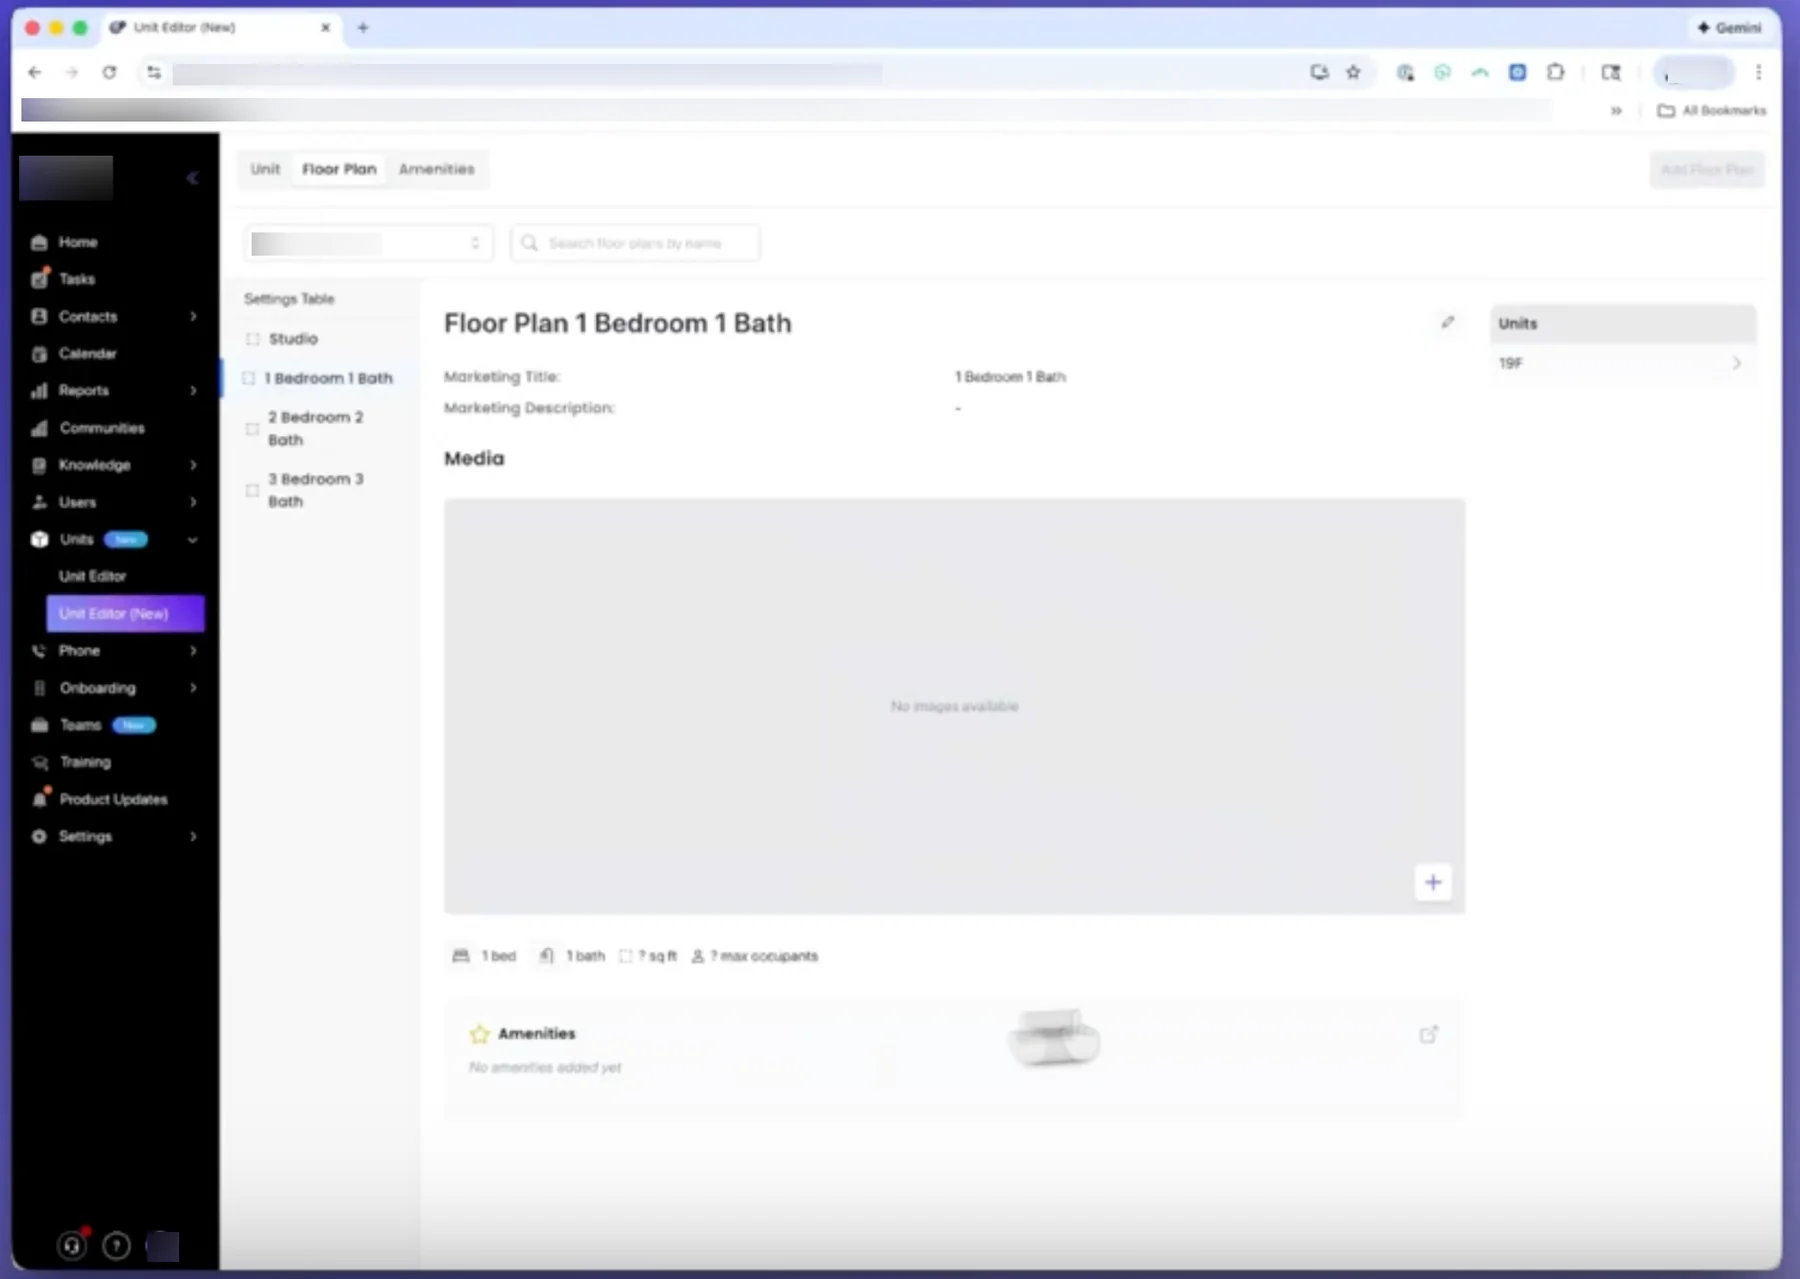Select Studio floor plan row
The image size is (1800, 1279).
pyautogui.click(x=320, y=339)
